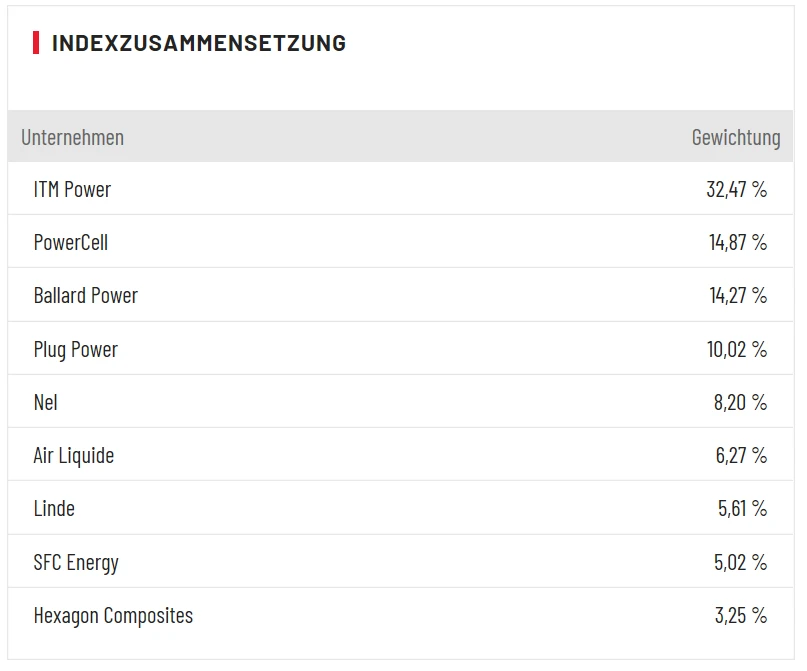Click the 10,02 % Plug Power weighting
The width and height of the screenshot is (807, 671).
(x=737, y=349)
